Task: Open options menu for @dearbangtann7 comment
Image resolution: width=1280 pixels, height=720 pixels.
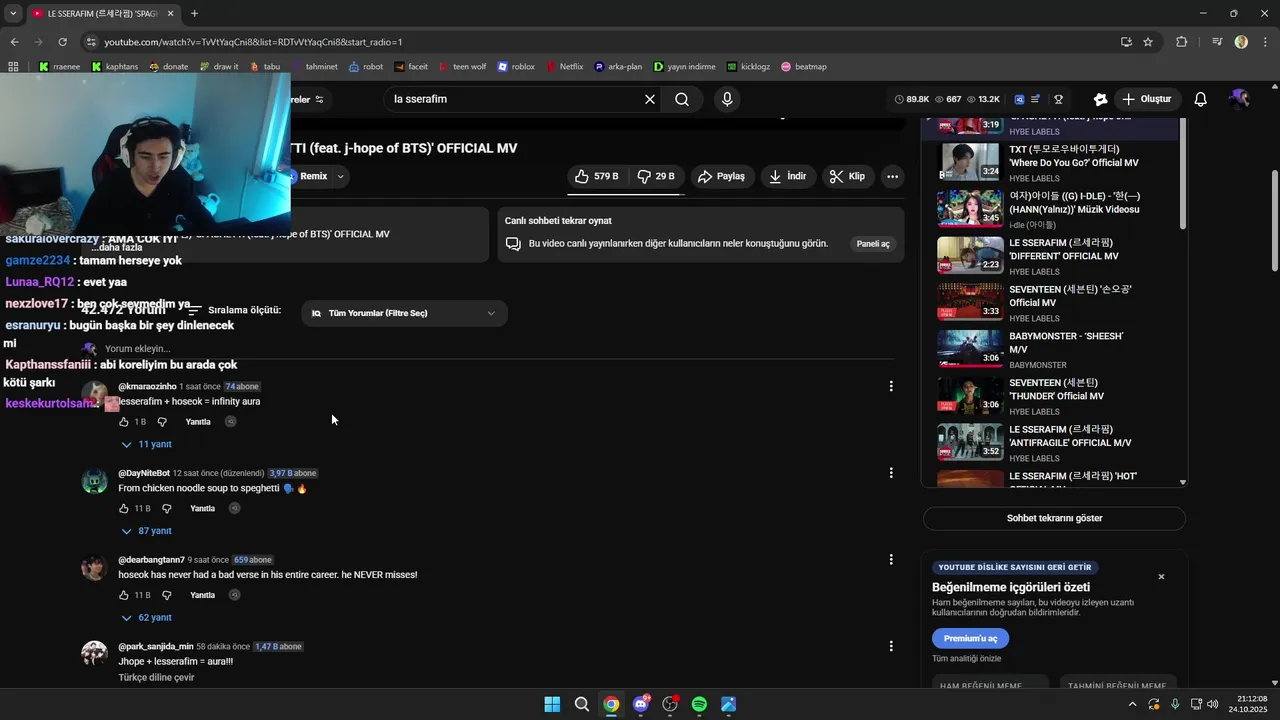Action: click(891, 560)
